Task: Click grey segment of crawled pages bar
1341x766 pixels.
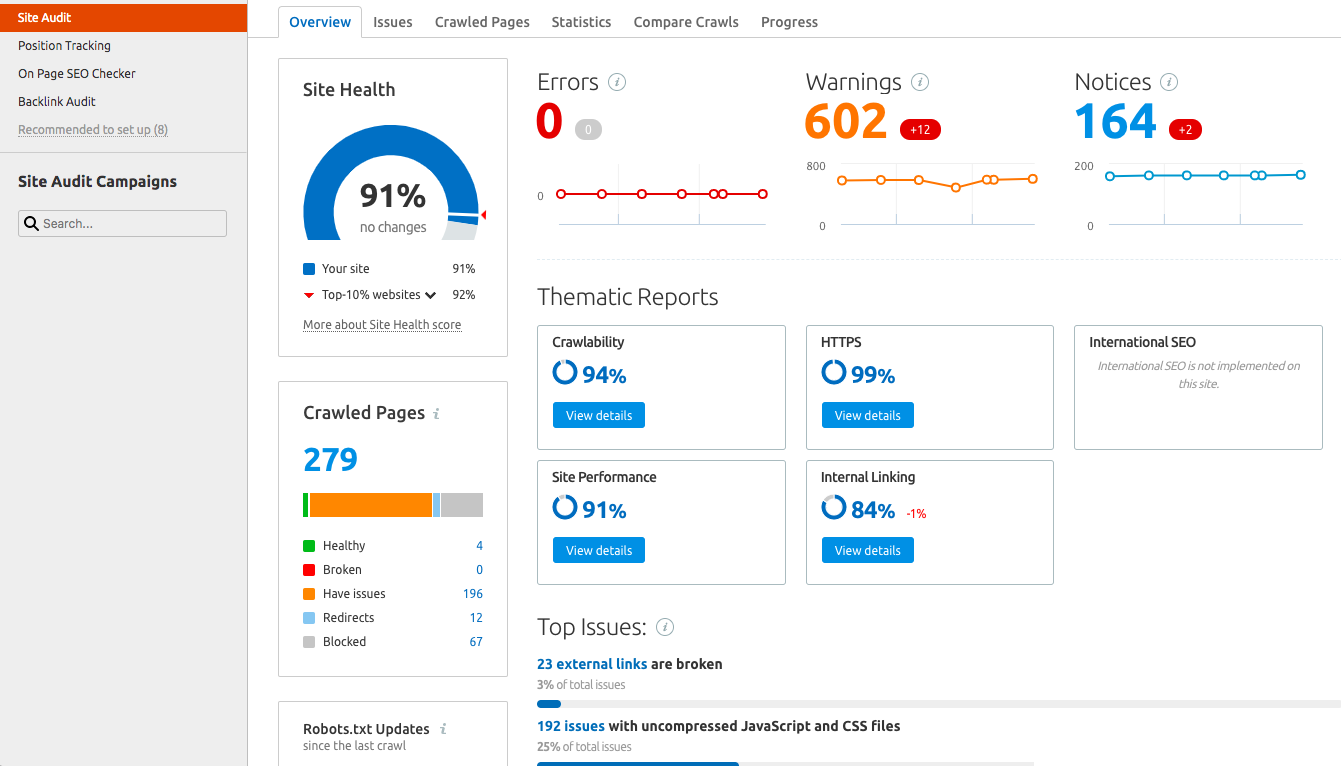Action: 462,505
